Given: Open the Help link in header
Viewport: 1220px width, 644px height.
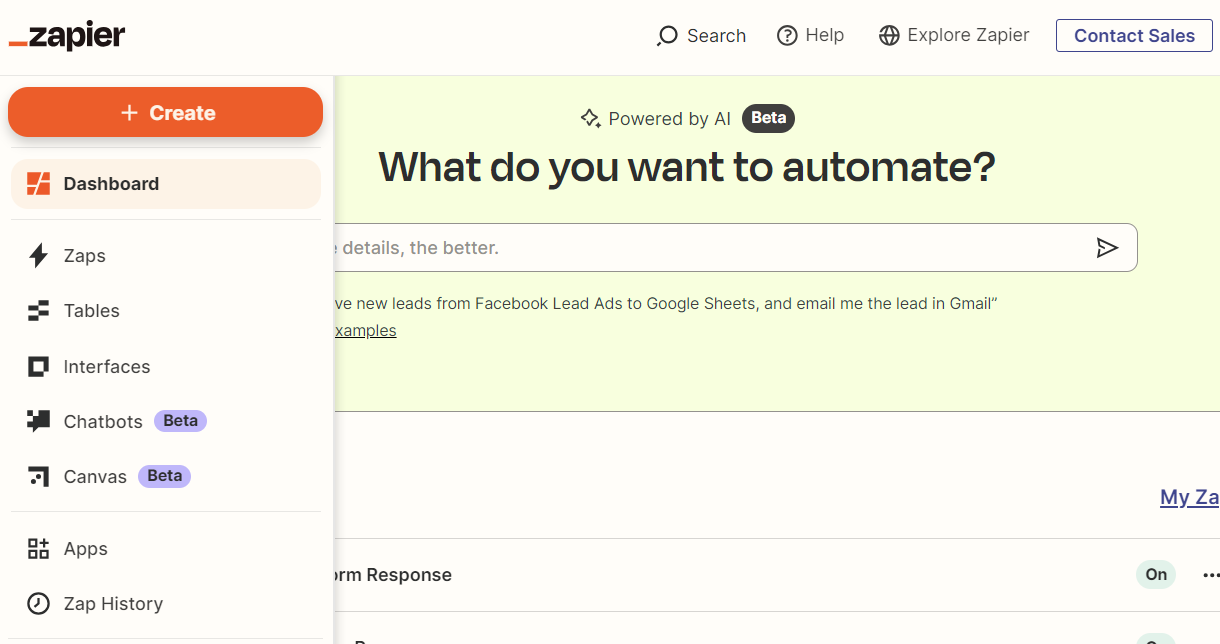Looking at the screenshot, I should pos(811,36).
